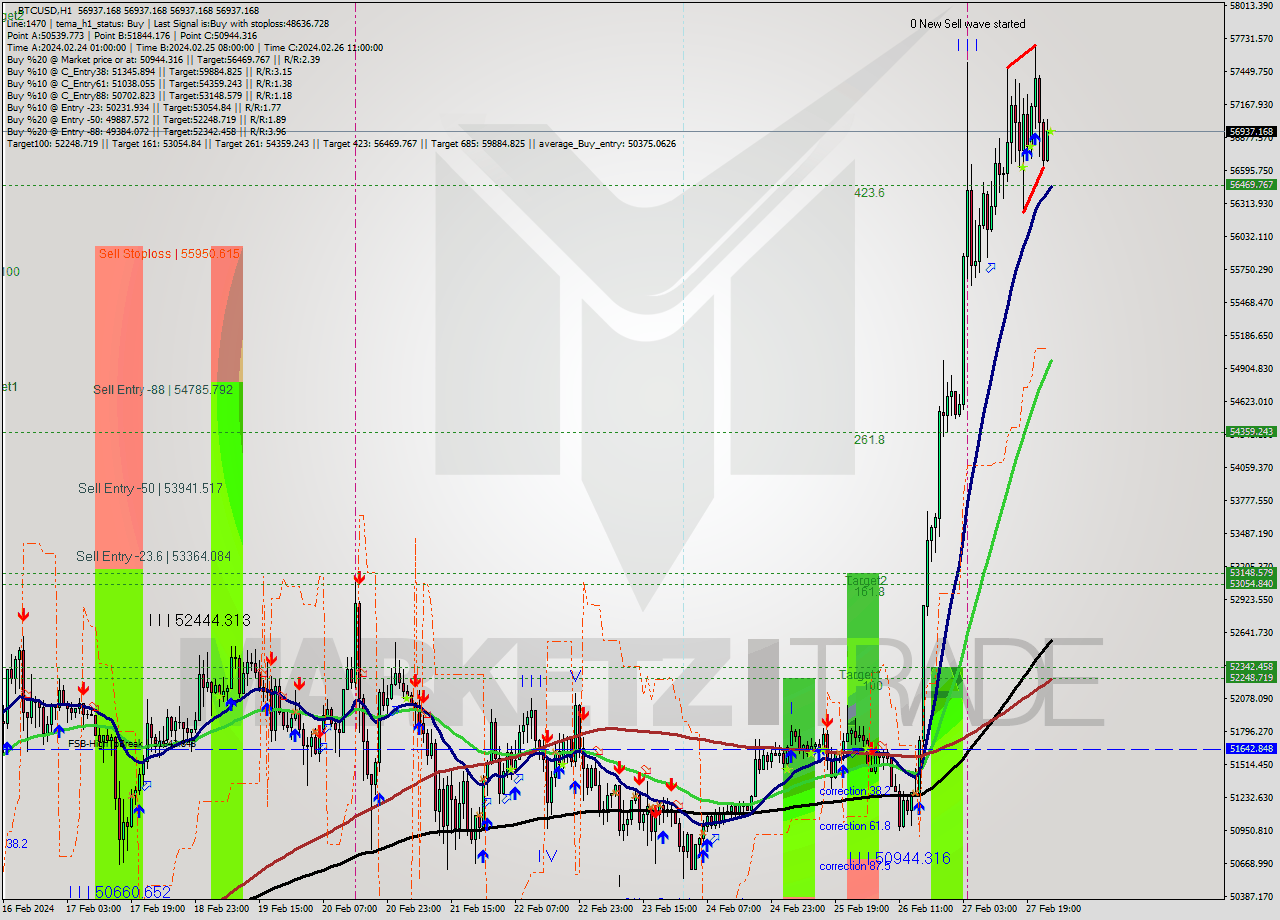Click the 50387.170 price axis value
Viewport: 1280px width, 920px height.
tap(1251, 897)
